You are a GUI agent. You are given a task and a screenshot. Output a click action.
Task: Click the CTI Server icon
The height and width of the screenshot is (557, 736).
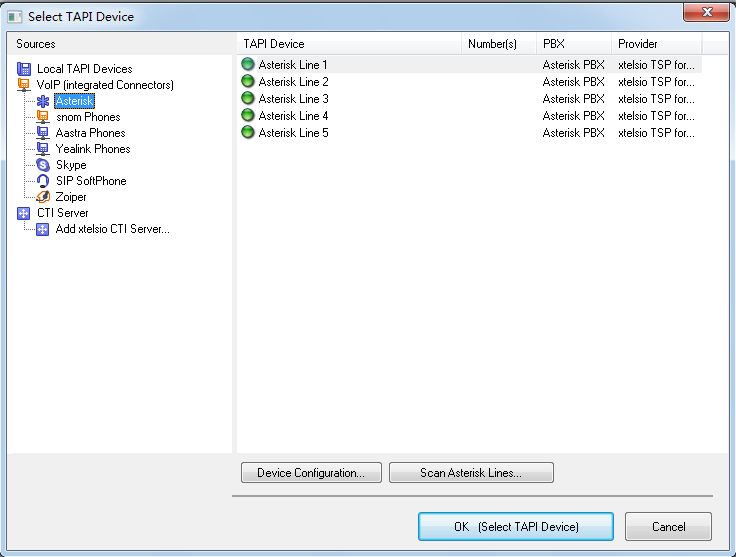point(24,213)
